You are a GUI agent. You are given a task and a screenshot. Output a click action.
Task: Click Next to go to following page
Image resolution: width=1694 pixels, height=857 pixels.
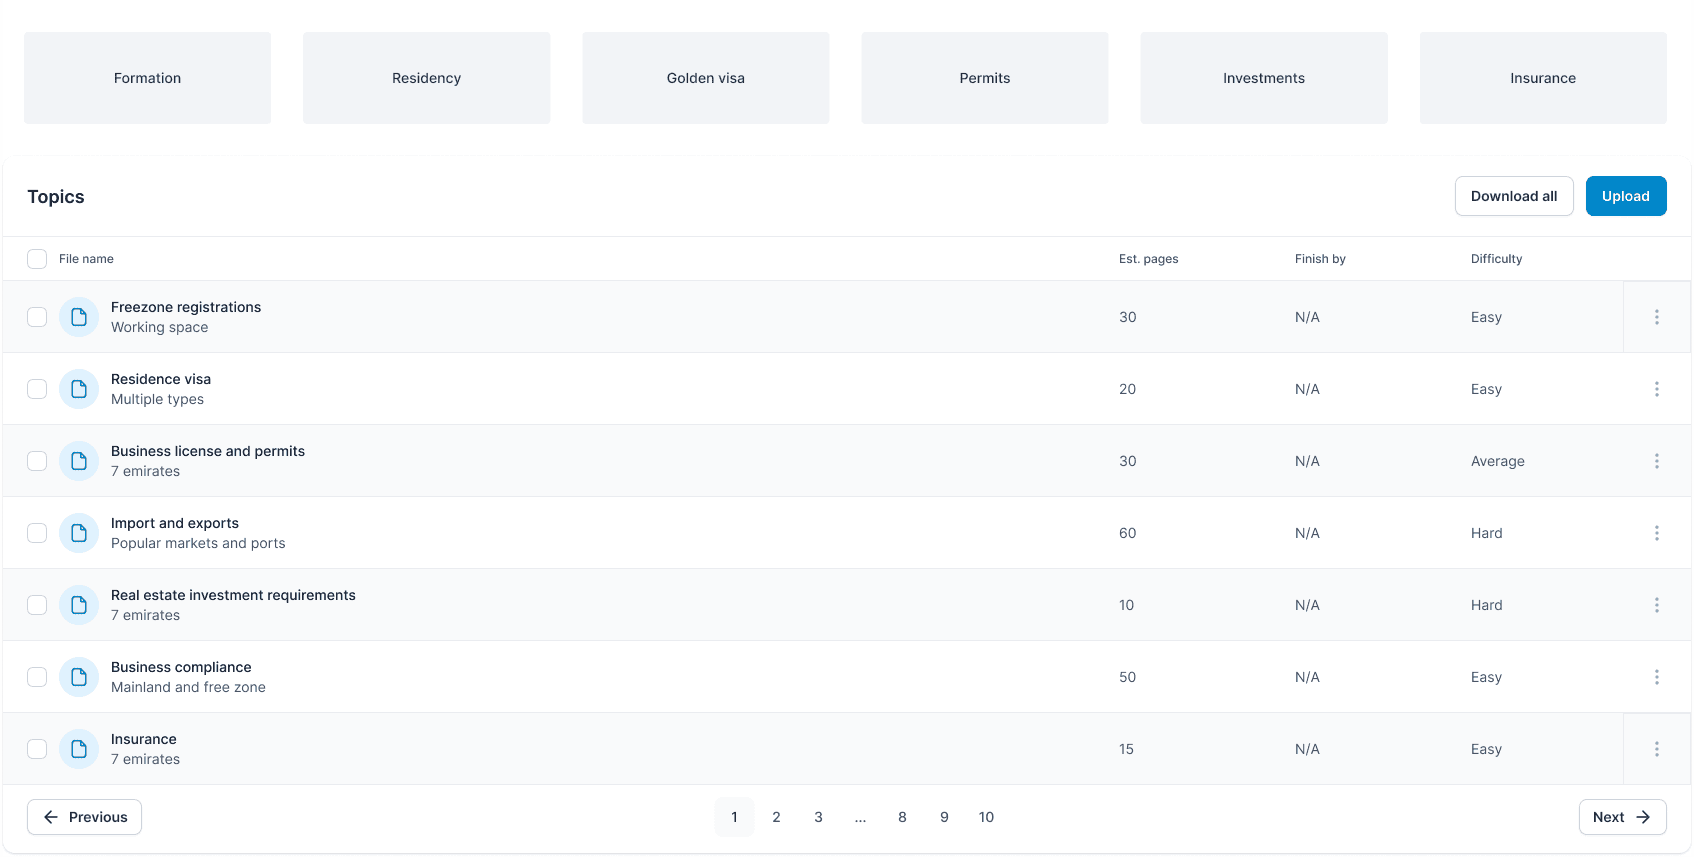(x=1621, y=817)
